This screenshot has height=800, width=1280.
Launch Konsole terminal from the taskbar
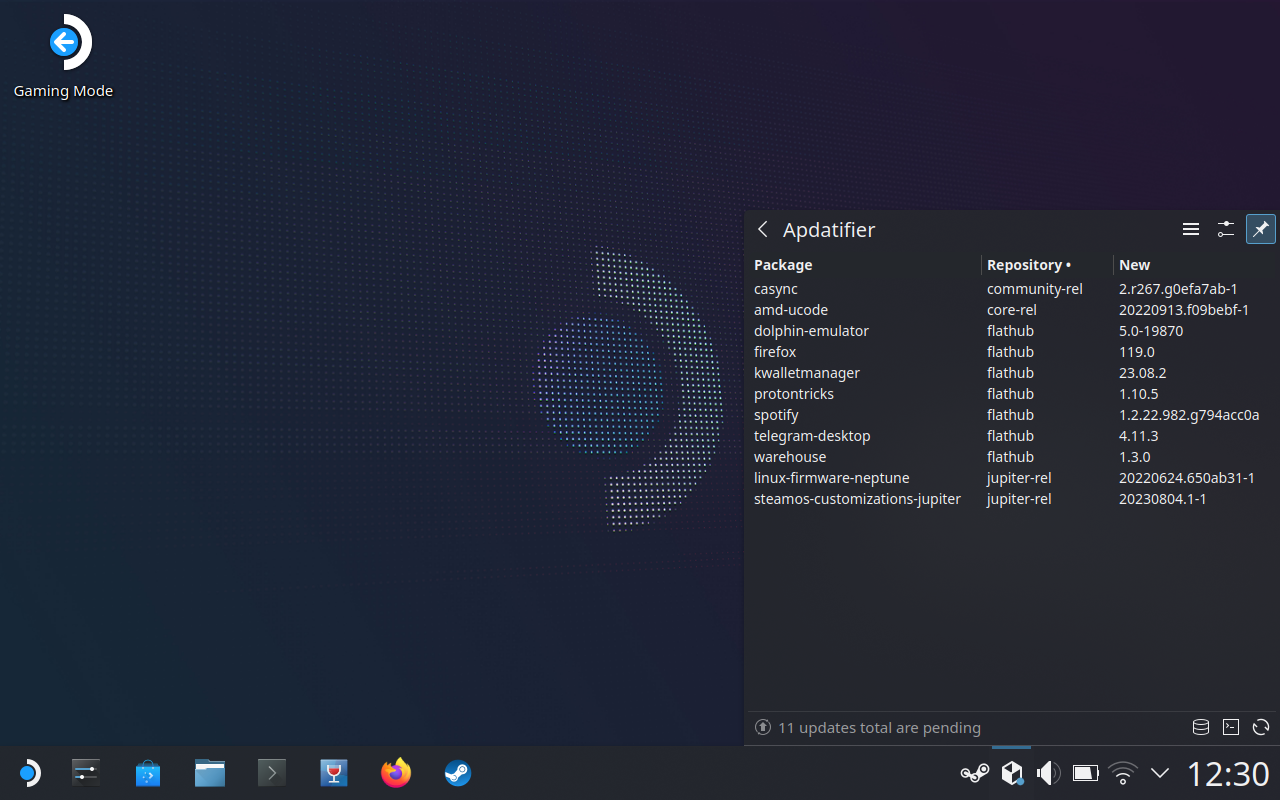[x=272, y=773]
